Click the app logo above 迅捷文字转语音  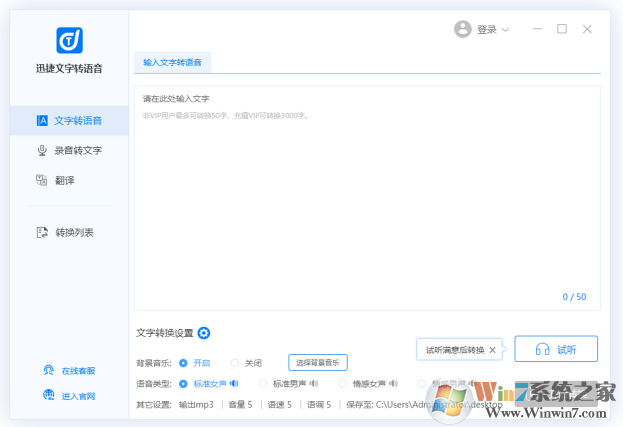69,40
